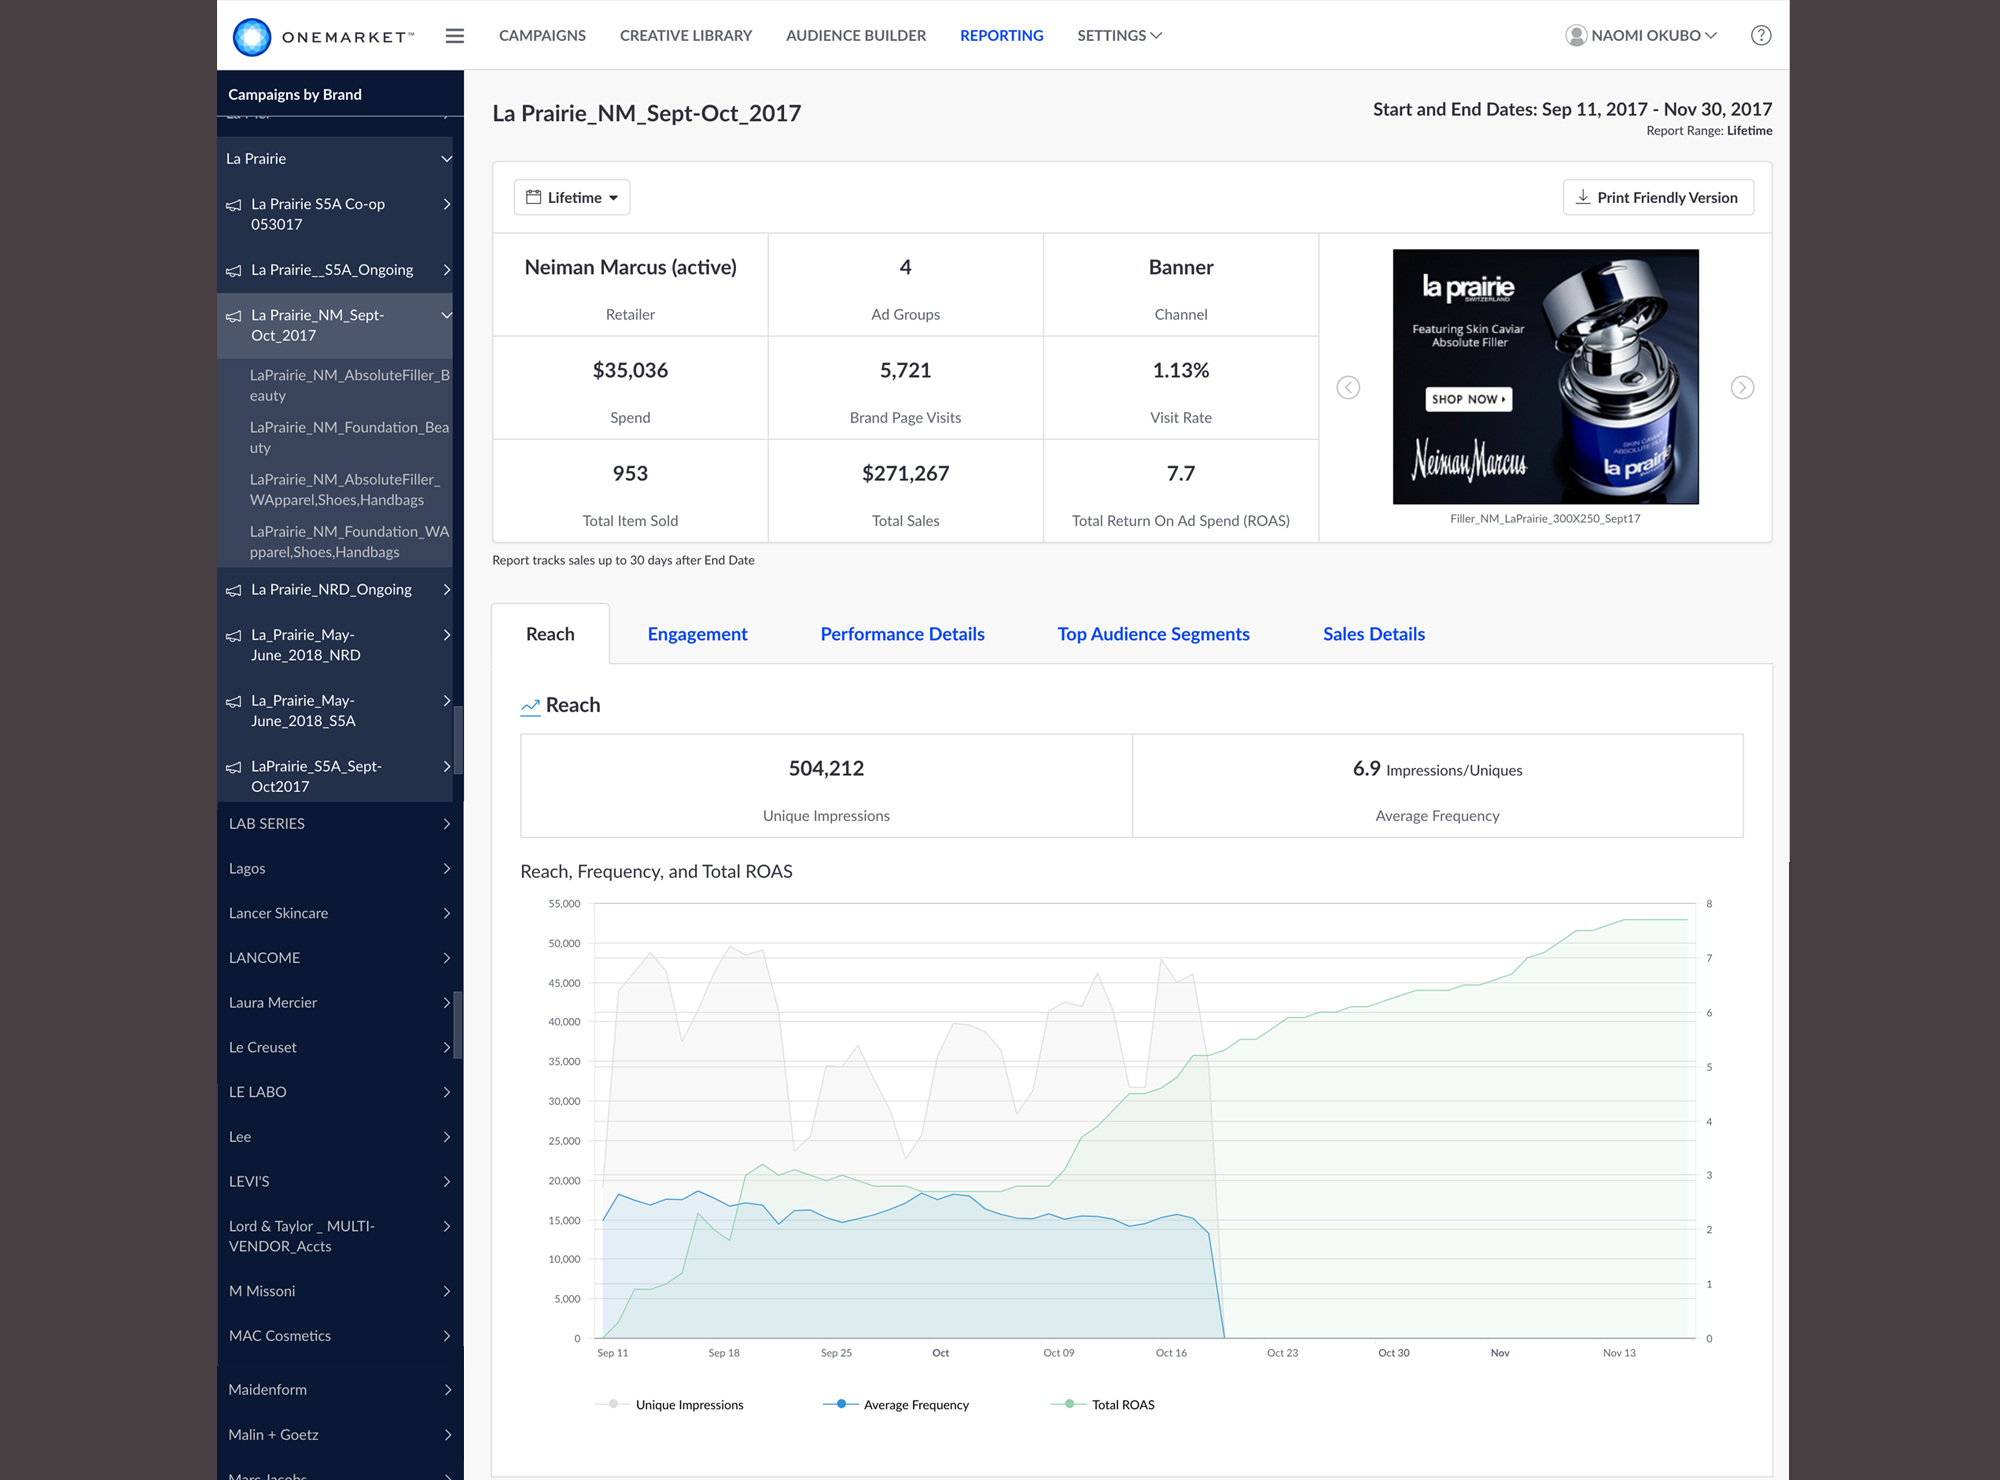Collapse La Prairie_NM_Sept-Oct_2017 campaign chevron
The image size is (2000, 1480).
(447, 315)
